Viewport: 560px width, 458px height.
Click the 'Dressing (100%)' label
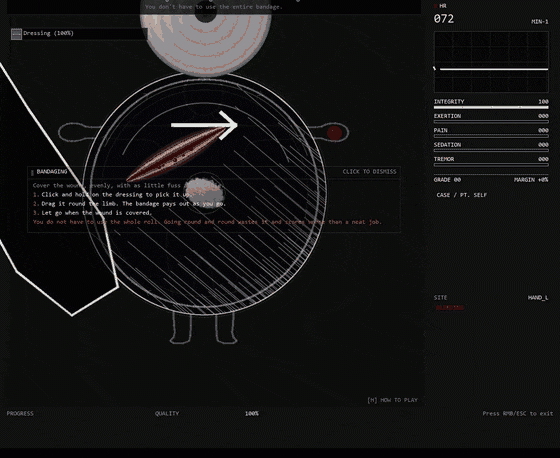tap(49, 33)
